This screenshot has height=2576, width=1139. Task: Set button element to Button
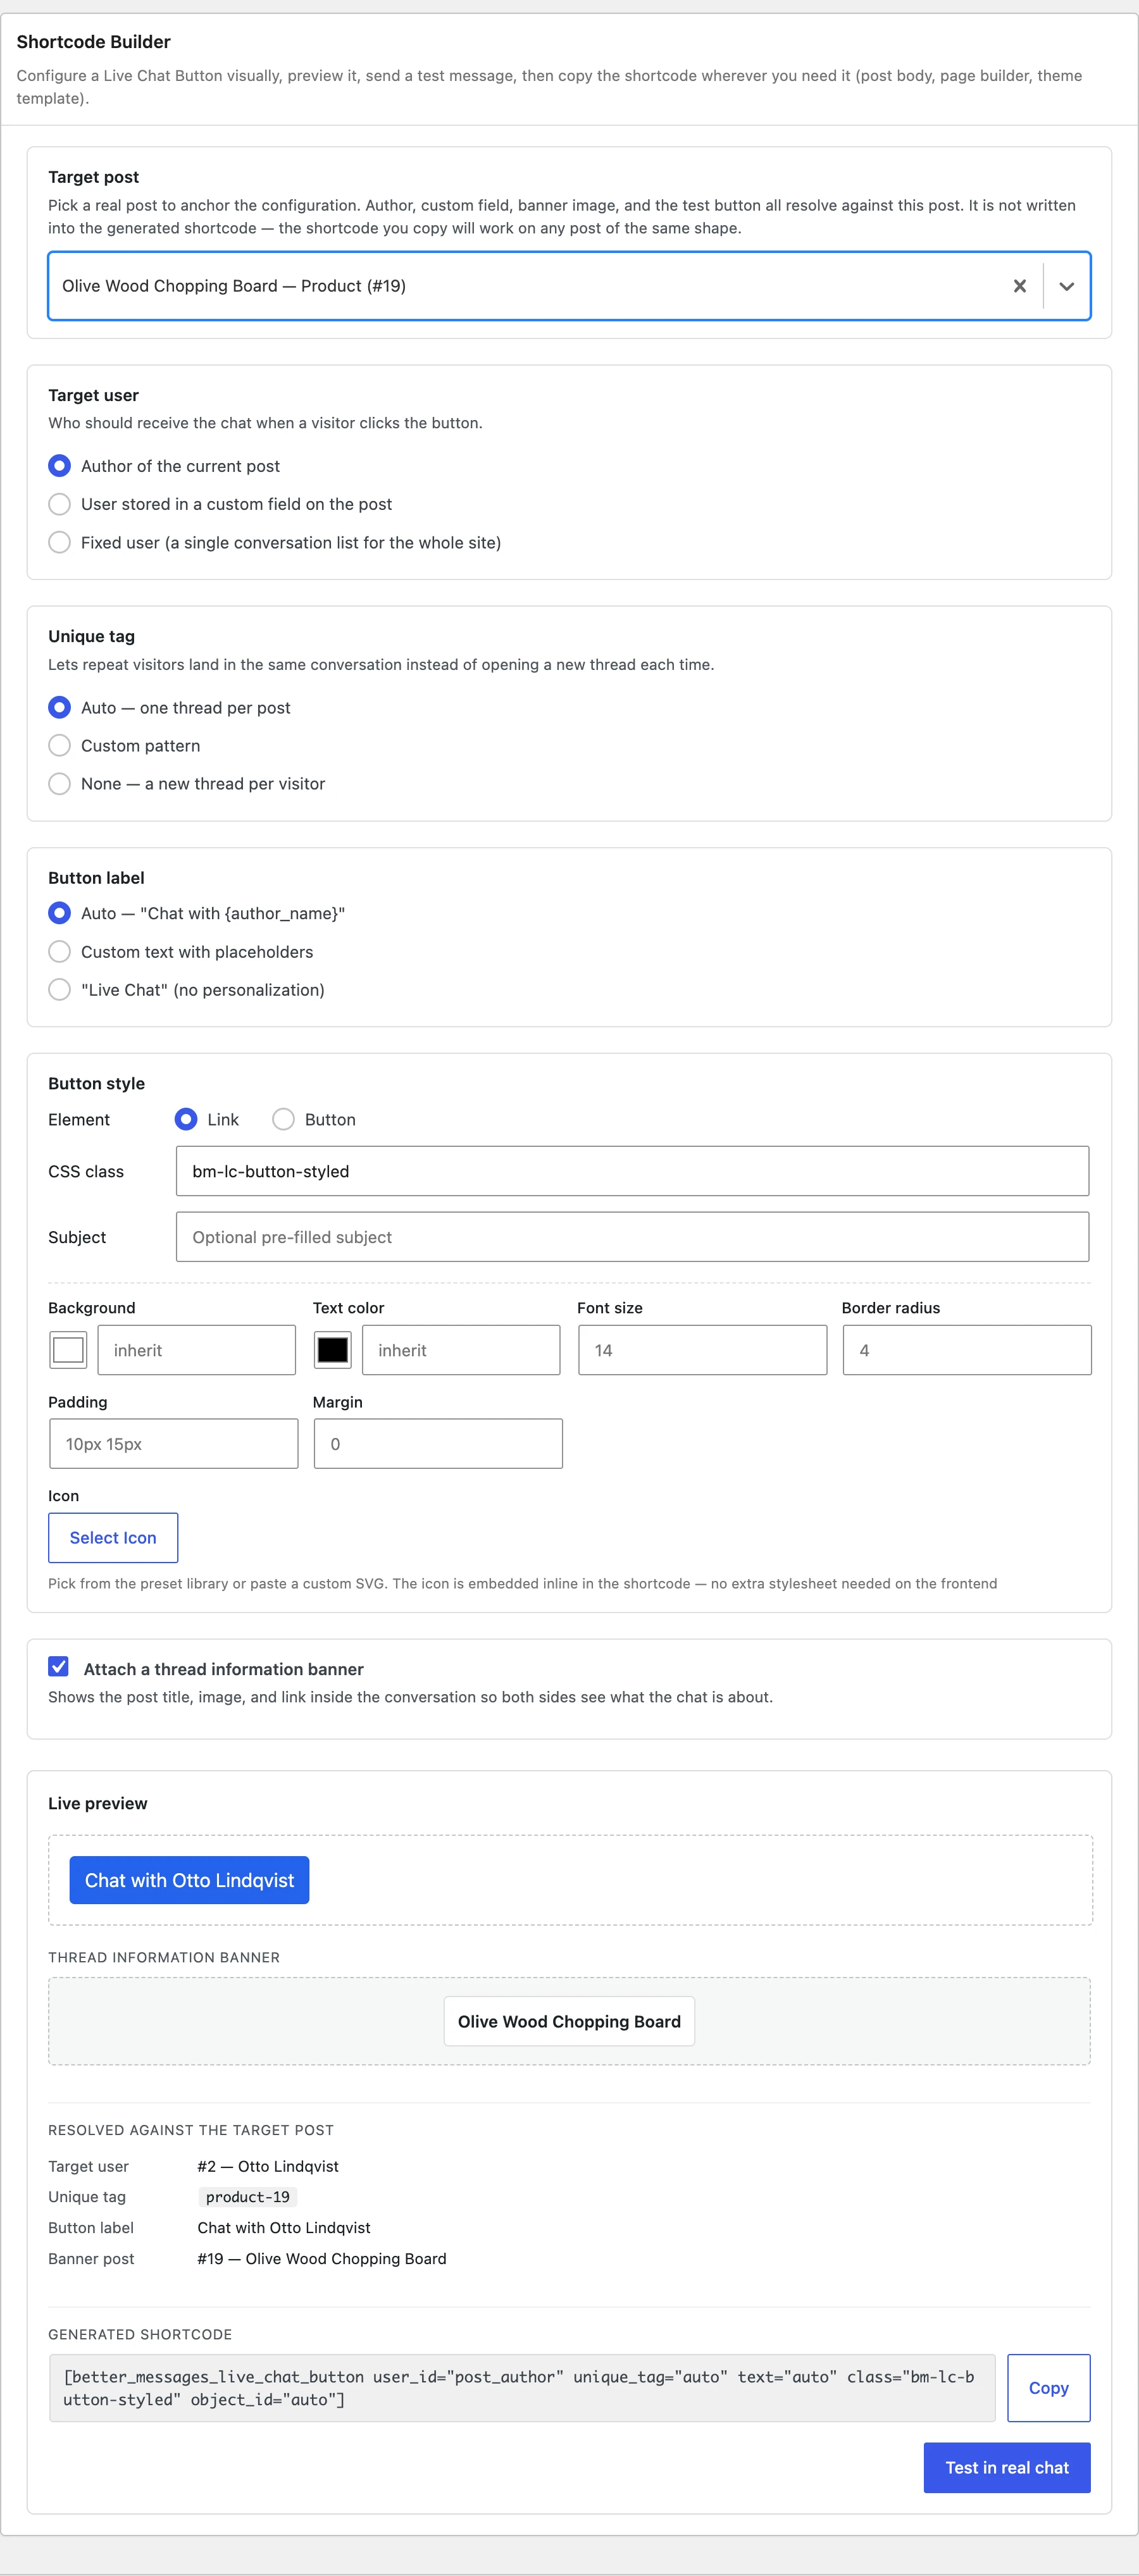pos(284,1119)
